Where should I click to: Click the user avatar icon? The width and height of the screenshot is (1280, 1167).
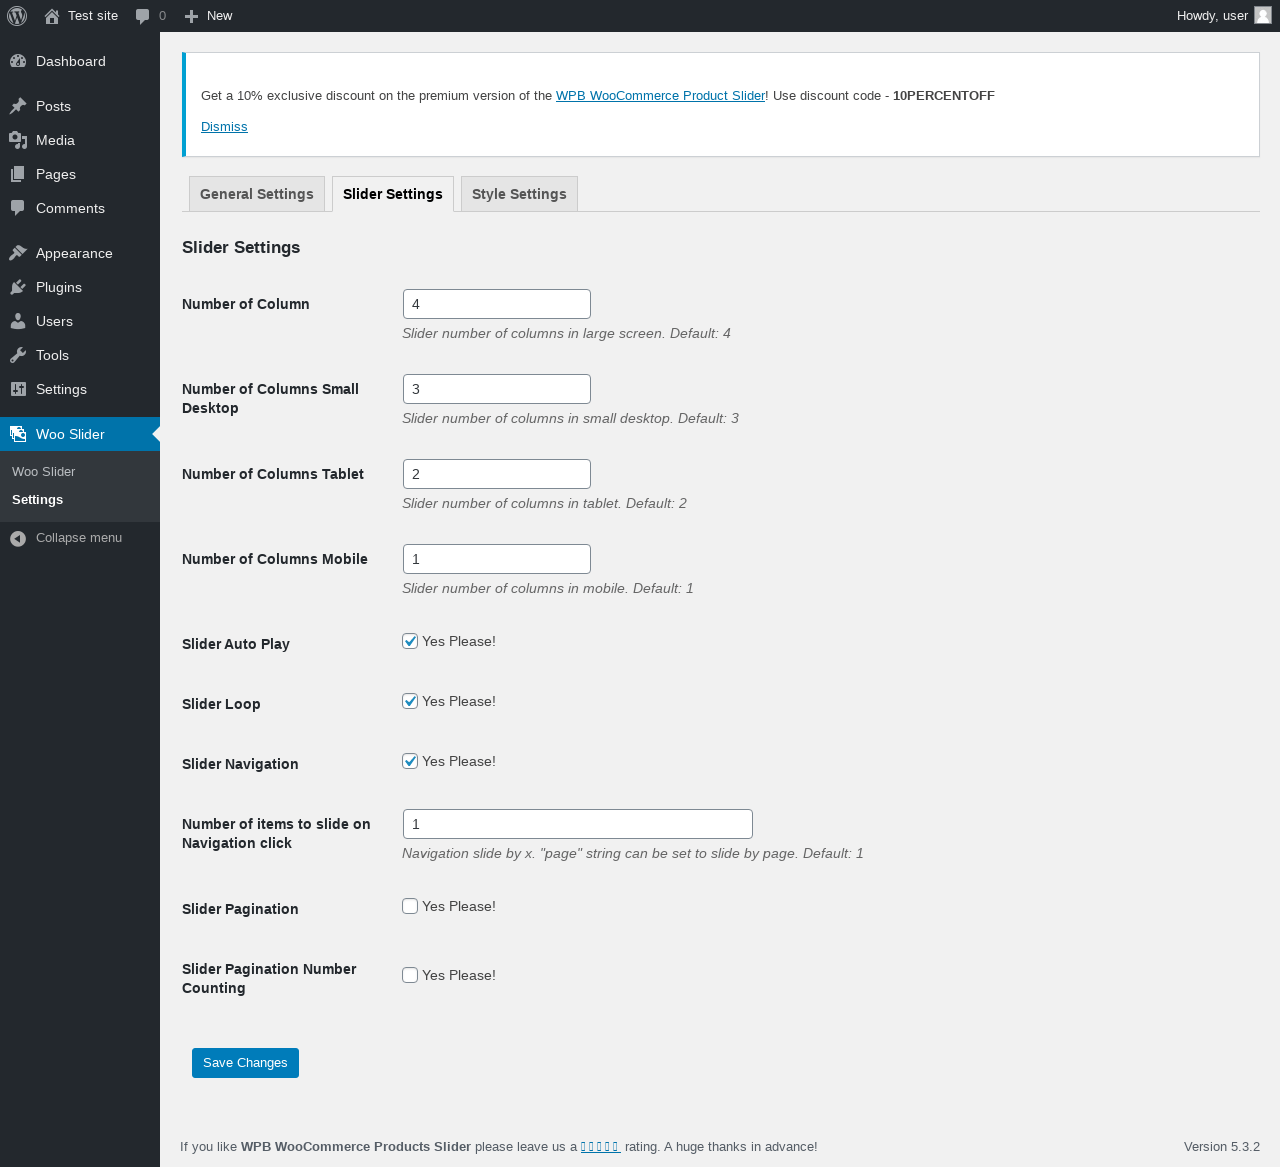point(1263,15)
